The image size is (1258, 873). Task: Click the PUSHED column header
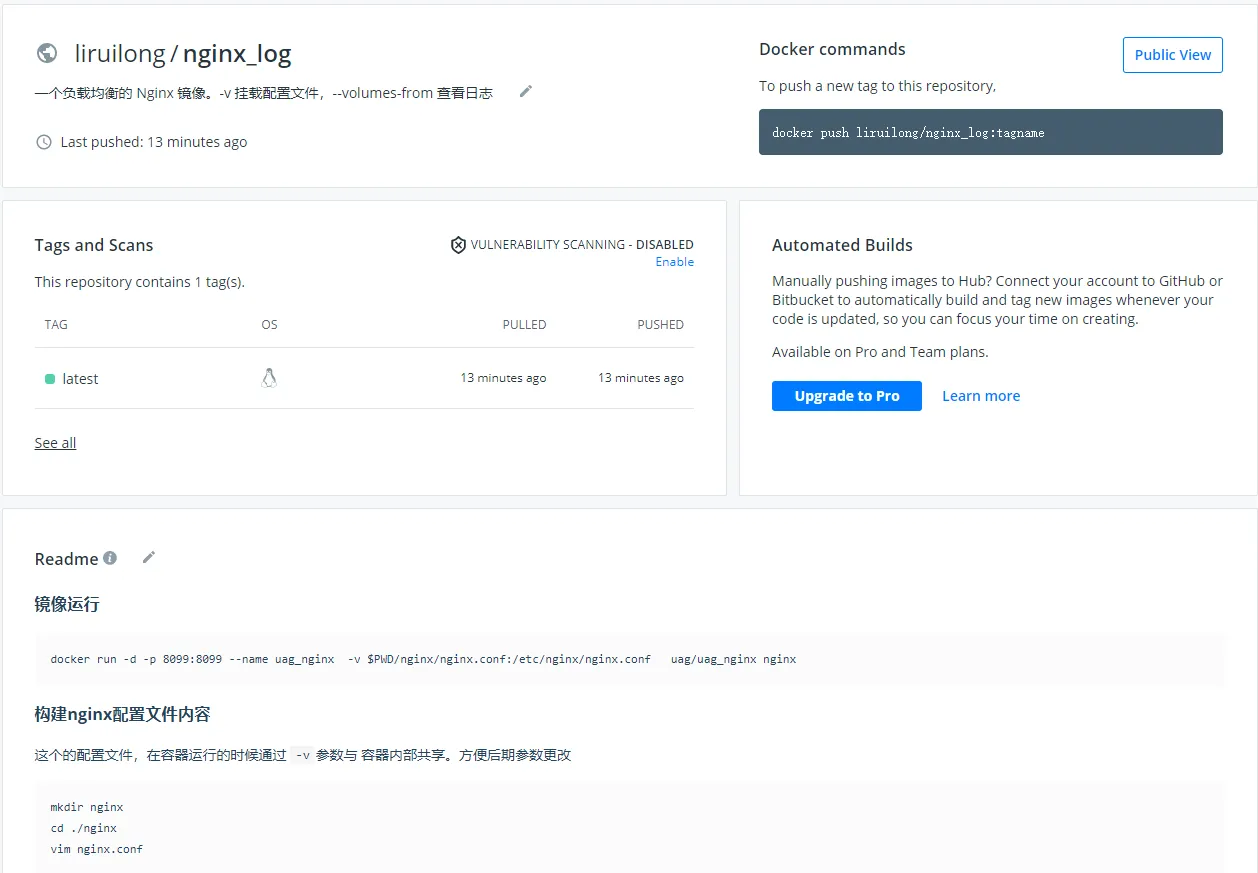(x=661, y=325)
